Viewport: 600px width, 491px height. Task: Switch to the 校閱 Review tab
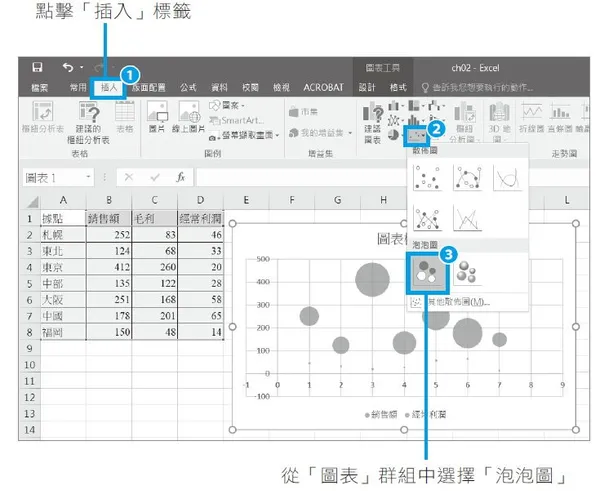250,88
